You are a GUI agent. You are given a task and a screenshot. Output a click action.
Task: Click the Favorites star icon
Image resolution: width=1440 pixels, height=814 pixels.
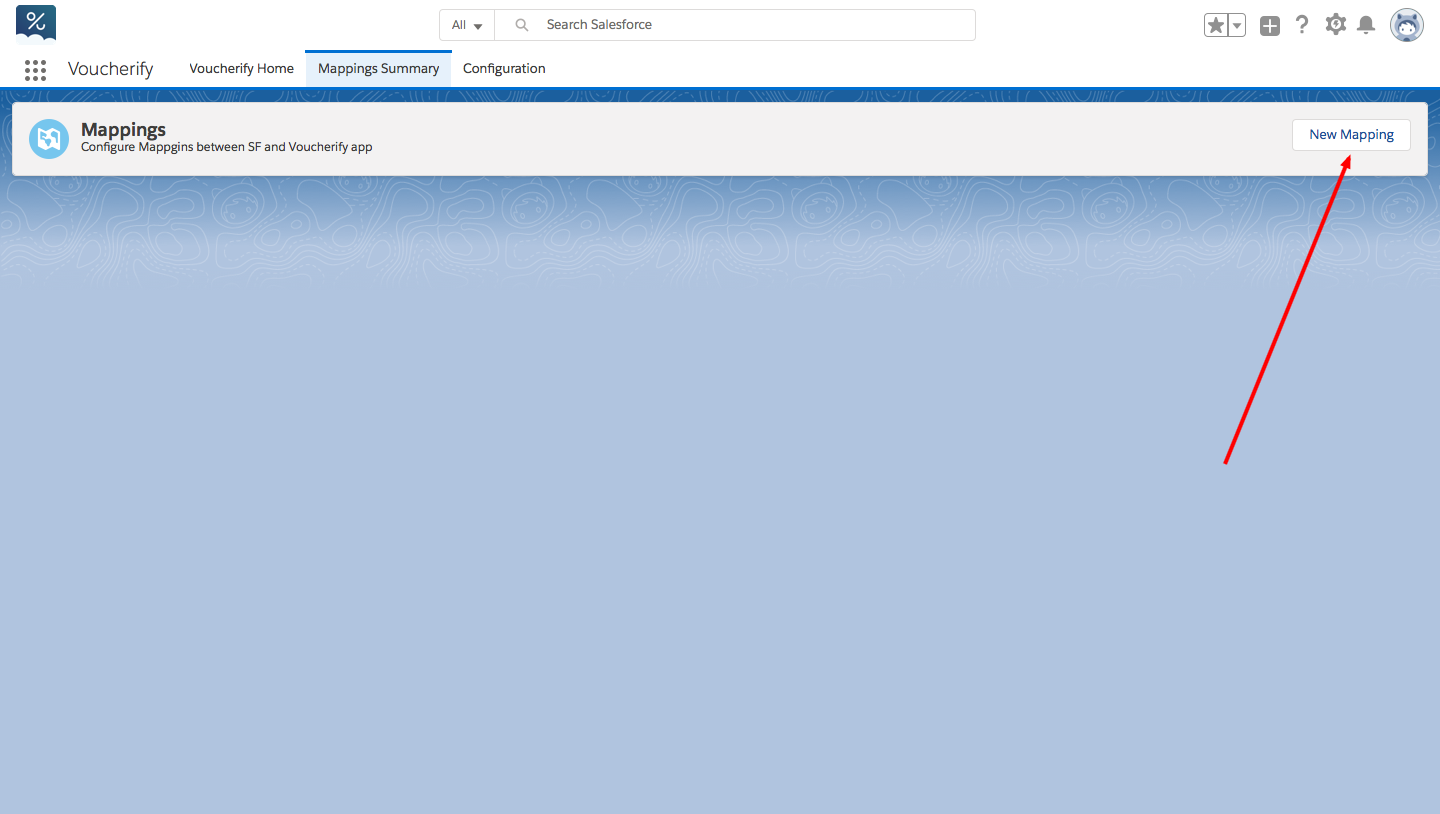(1215, 25)
